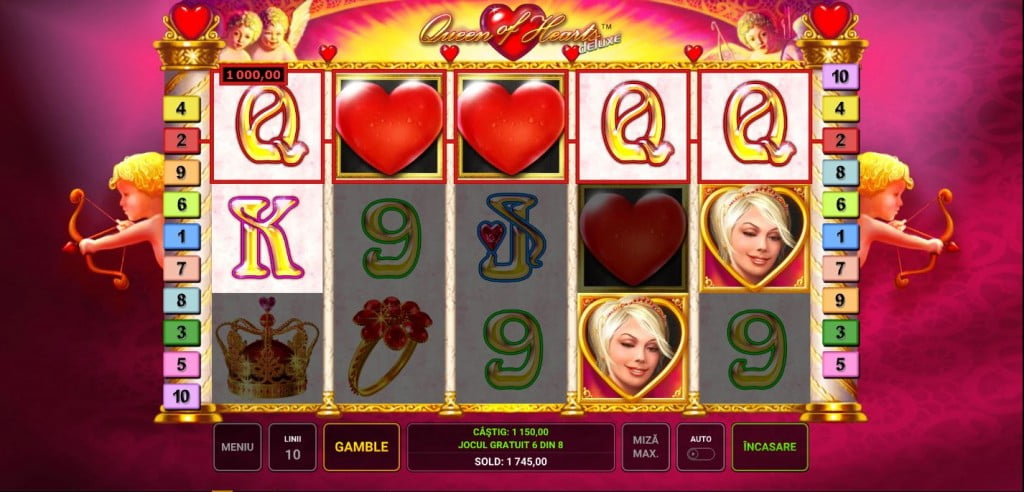Image resolution: width=1024 pixels, height=492 pixels.
Task: Collect winnings with ÎNCASARE button
Action: click(x=769, y=447)
